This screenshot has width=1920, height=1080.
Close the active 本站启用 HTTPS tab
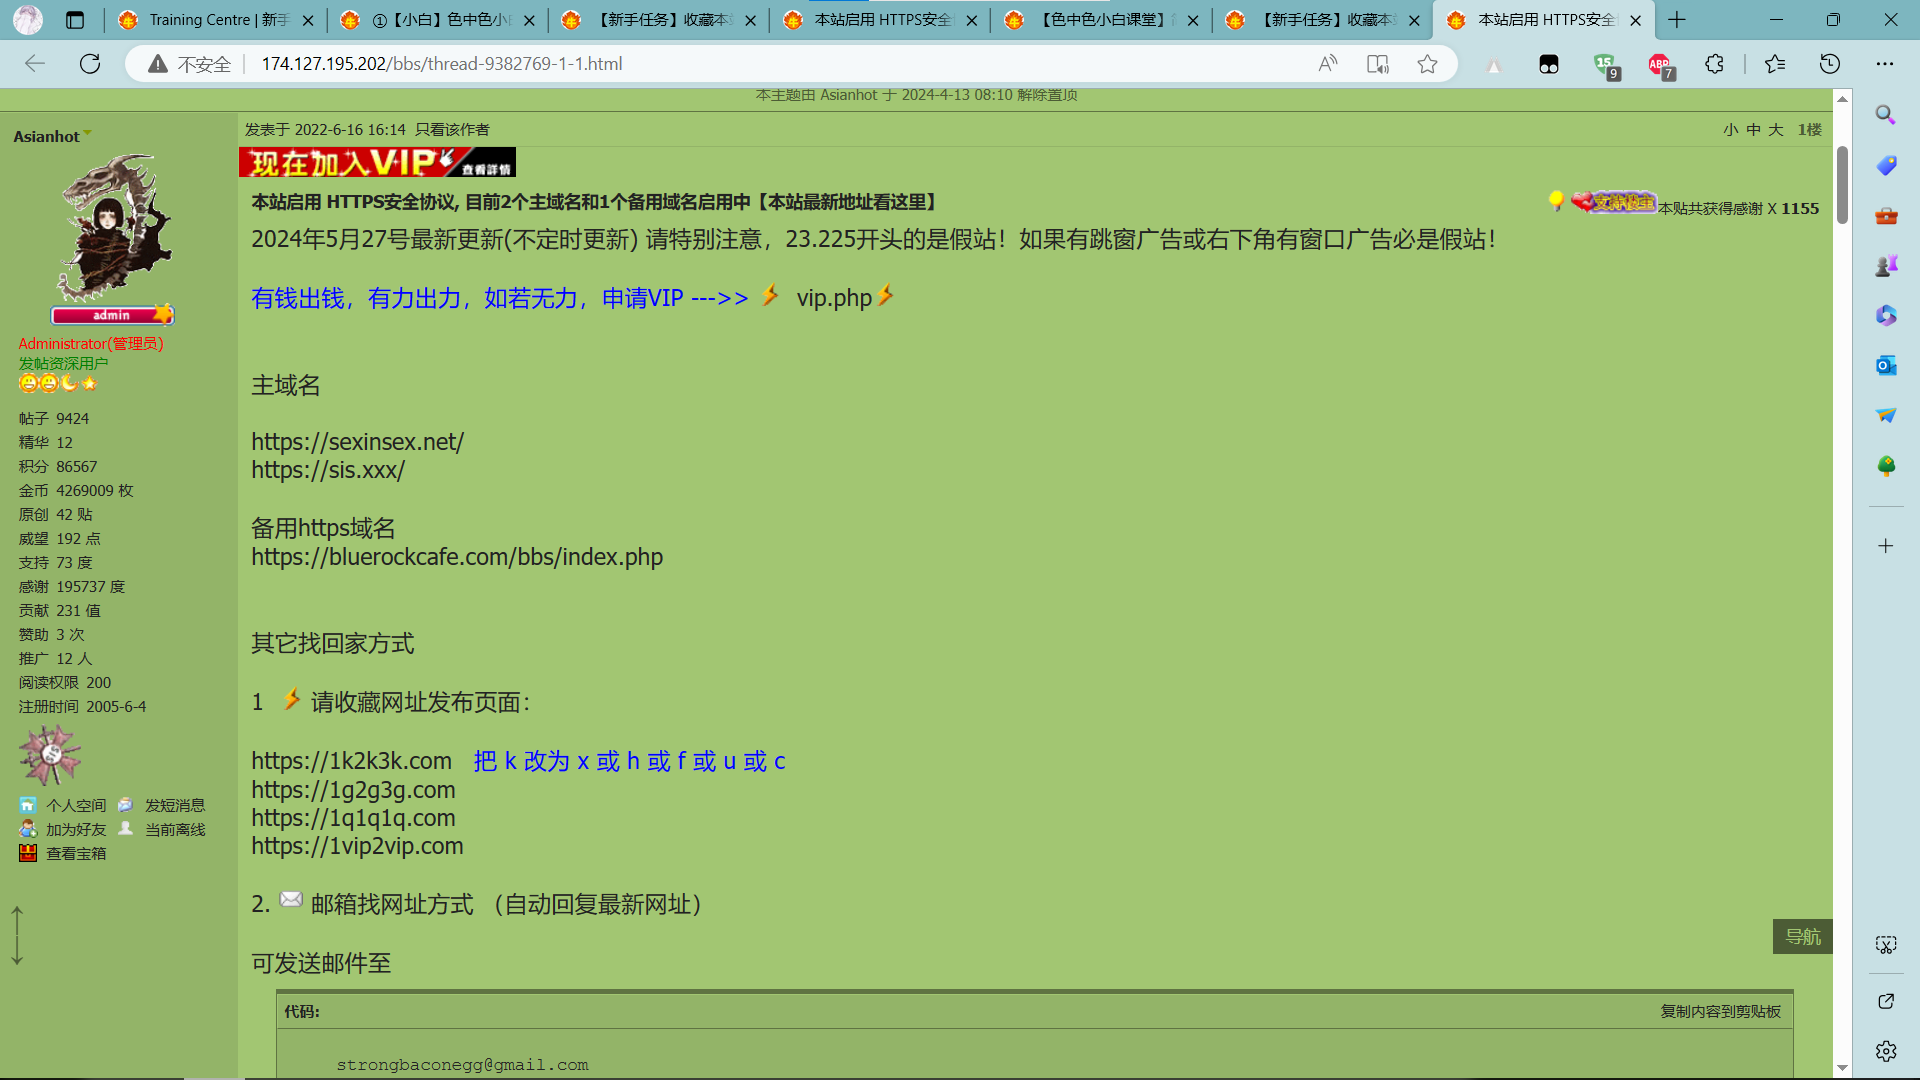[1636, 20]
